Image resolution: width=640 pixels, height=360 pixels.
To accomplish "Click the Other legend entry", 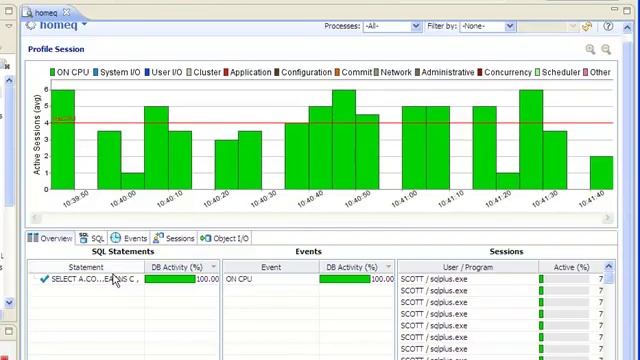I will (597, 72).
